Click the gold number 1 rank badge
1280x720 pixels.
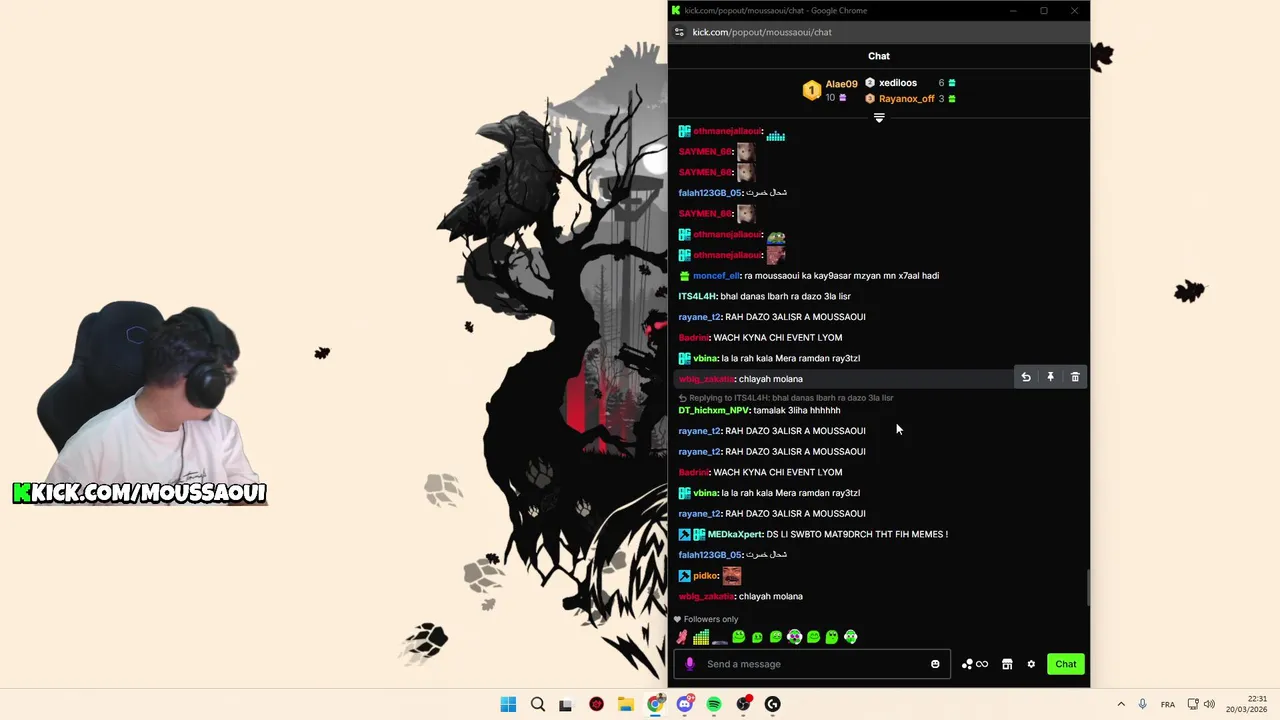(x=812, y=91)
